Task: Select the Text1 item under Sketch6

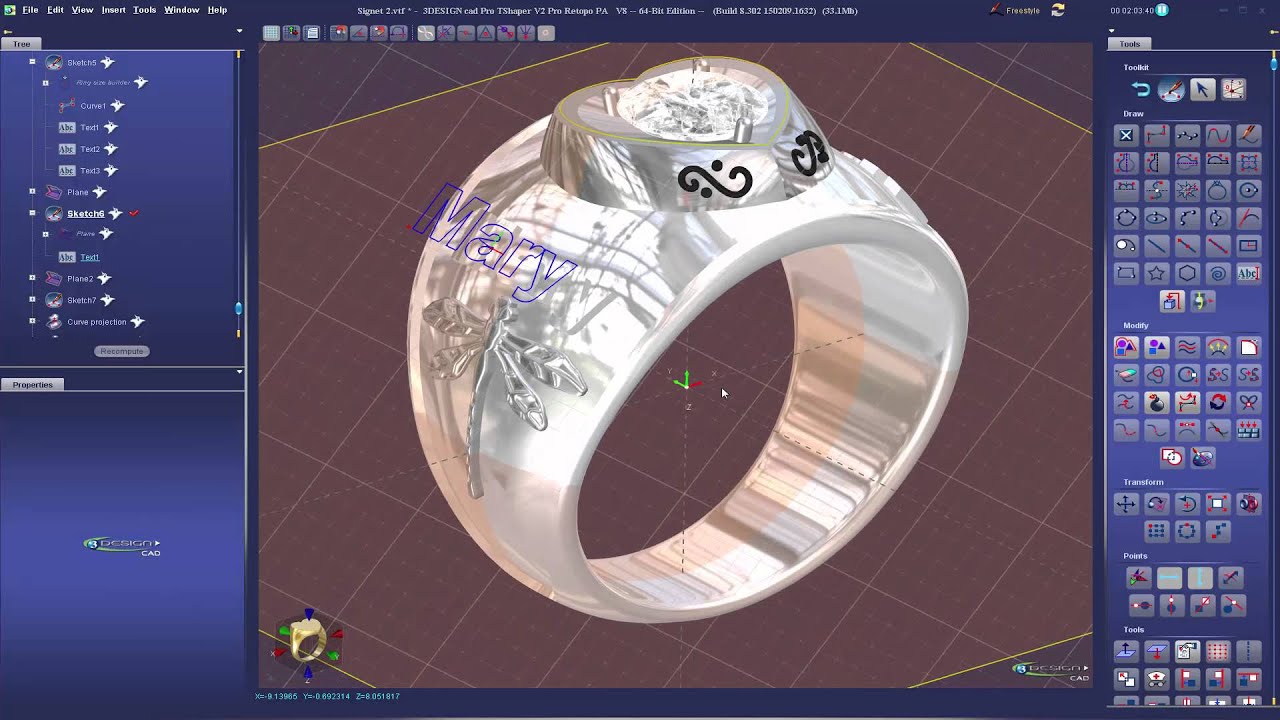Action: 89,257
